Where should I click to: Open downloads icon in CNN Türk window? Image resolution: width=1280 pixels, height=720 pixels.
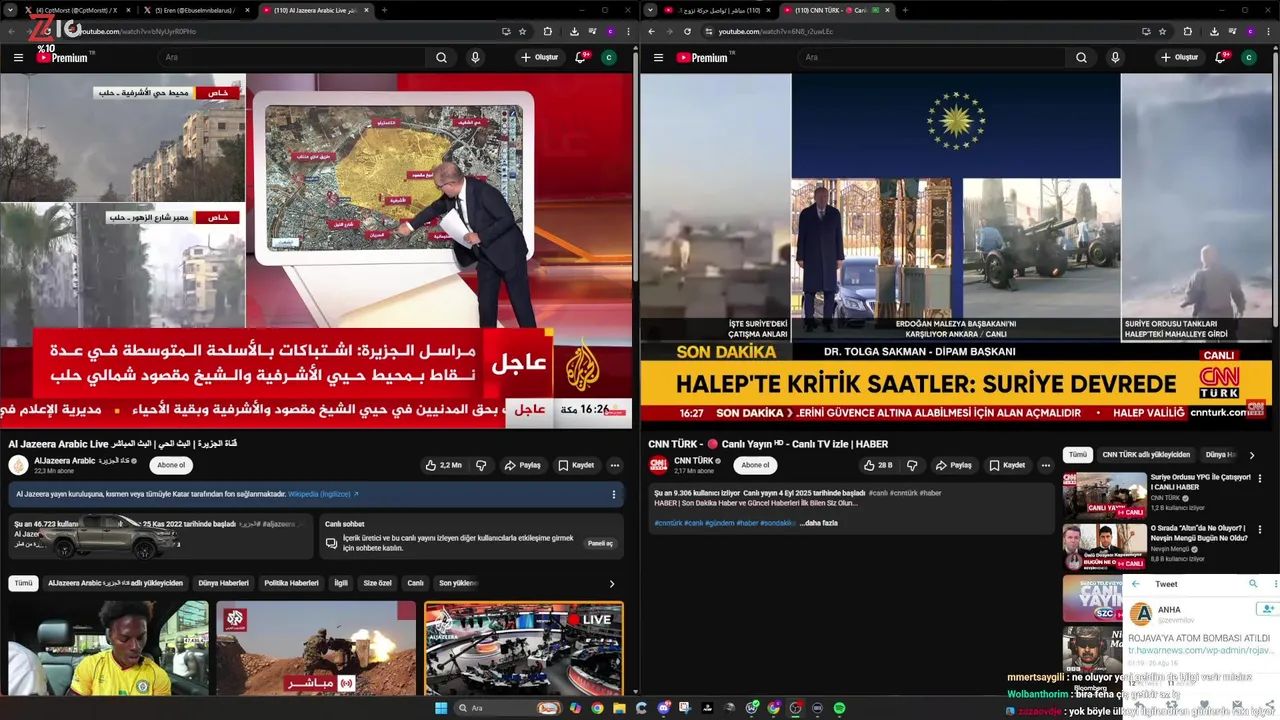pos(1214,31)
